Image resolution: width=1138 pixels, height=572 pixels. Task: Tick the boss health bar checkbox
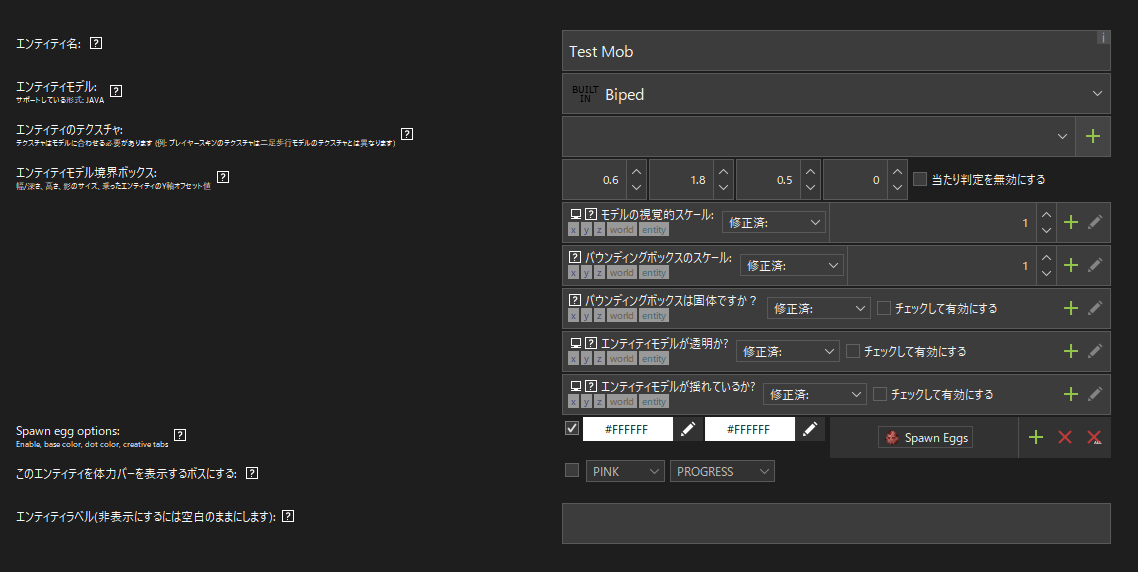point(572,470)
